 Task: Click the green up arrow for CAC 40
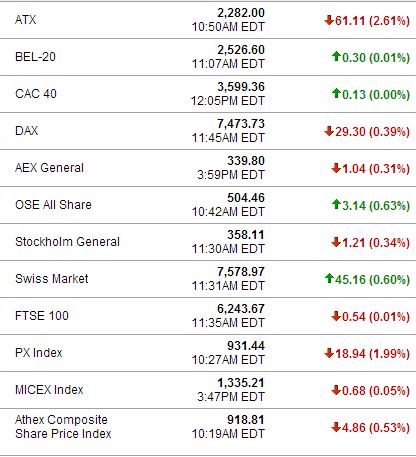[x=336, y=93]
